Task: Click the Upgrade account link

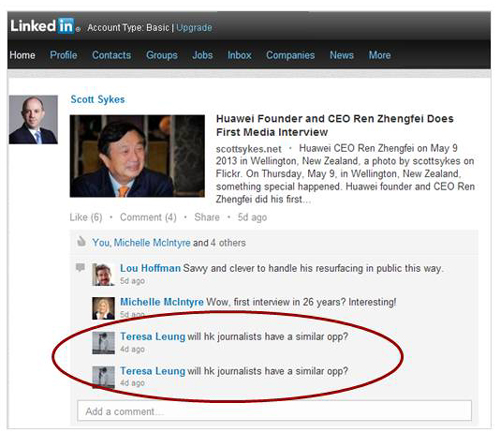Action: [194, 28]
